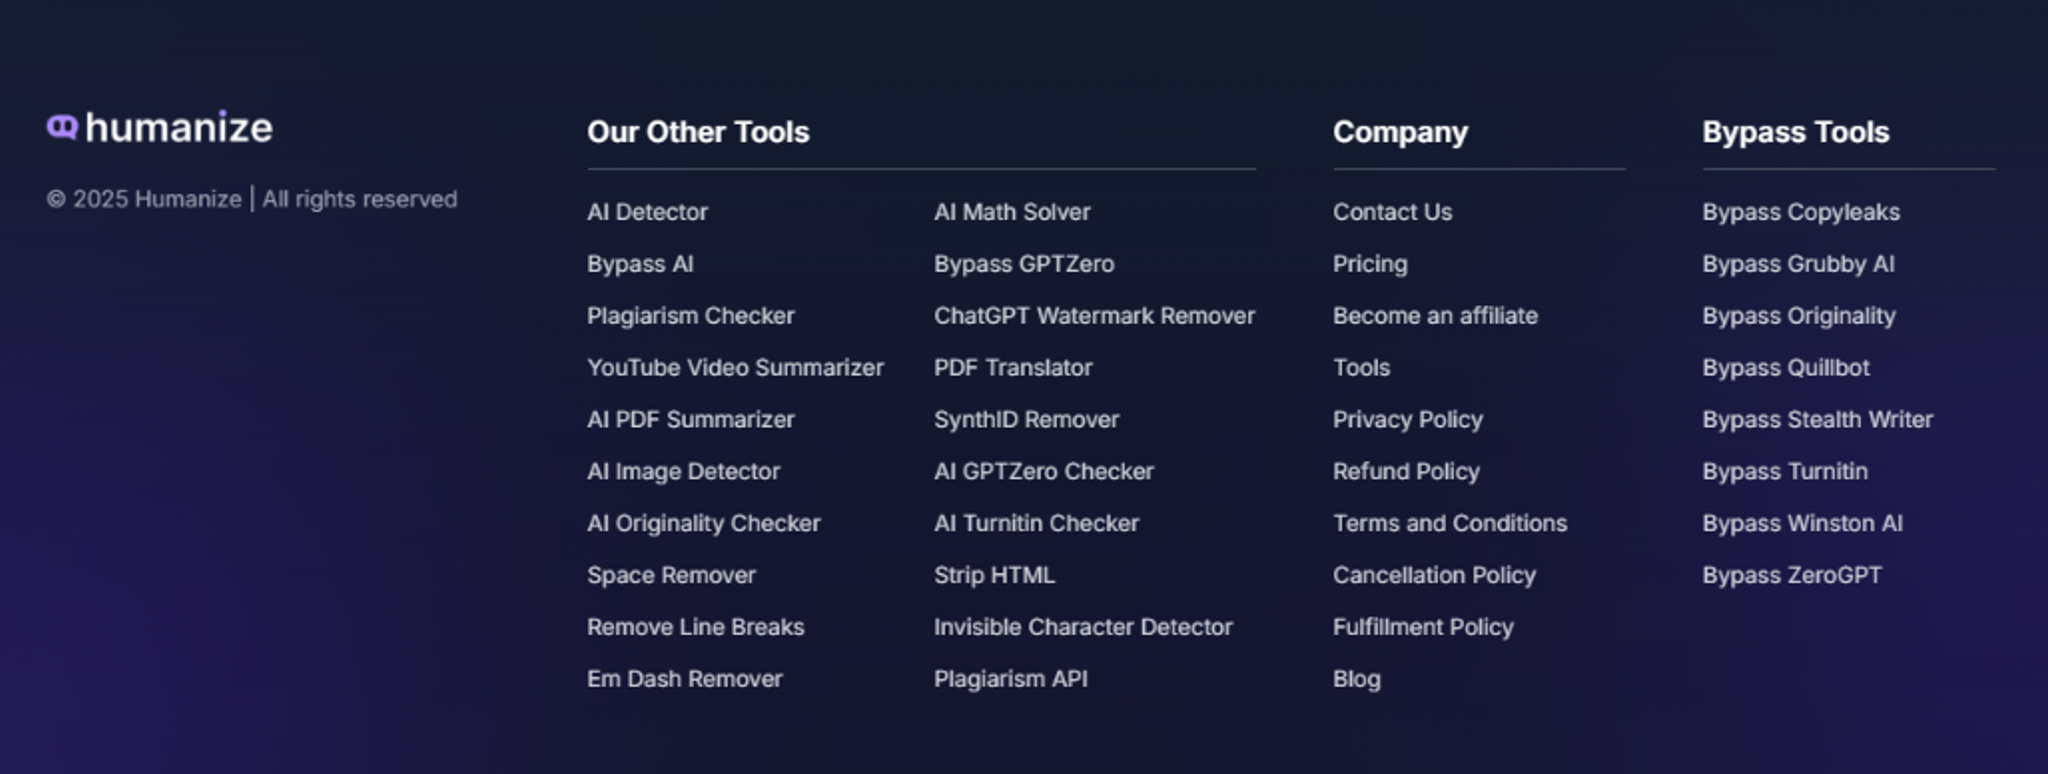
Task: Go to Plagiarism Checker
Action: click(691, 316)
